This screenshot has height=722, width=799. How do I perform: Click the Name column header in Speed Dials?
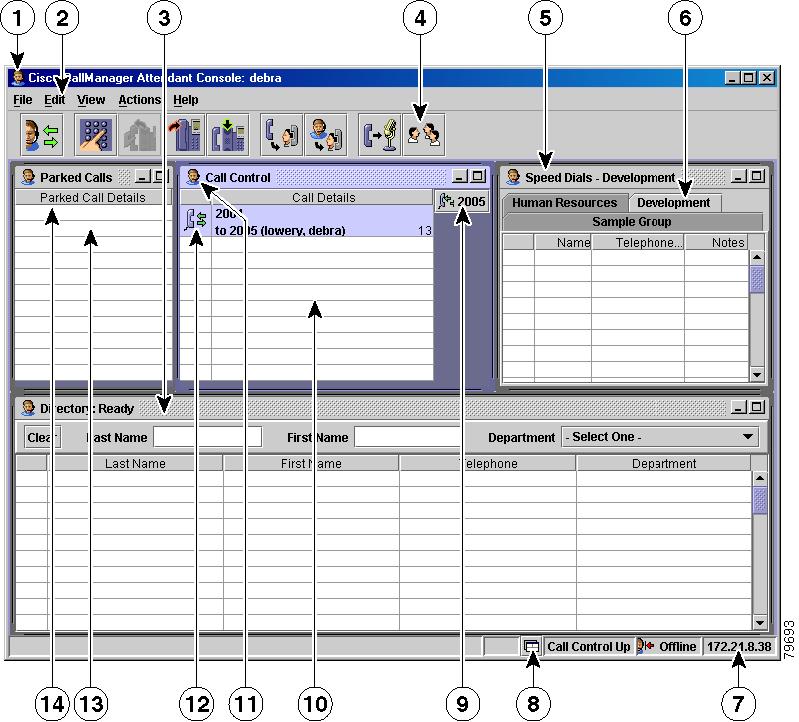point(563,243)
